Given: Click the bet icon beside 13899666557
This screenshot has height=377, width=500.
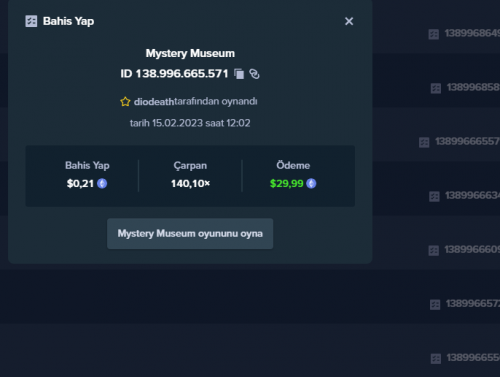Looking at the screenshot, I should click(424, 142).
